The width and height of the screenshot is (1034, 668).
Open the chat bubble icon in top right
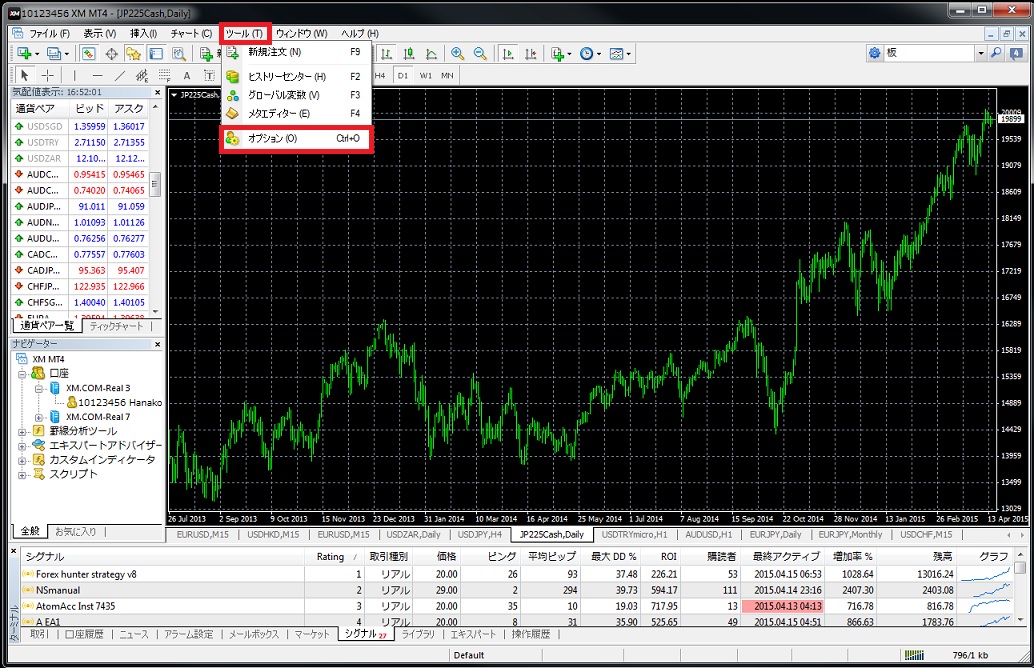(x=1016, y=53)
